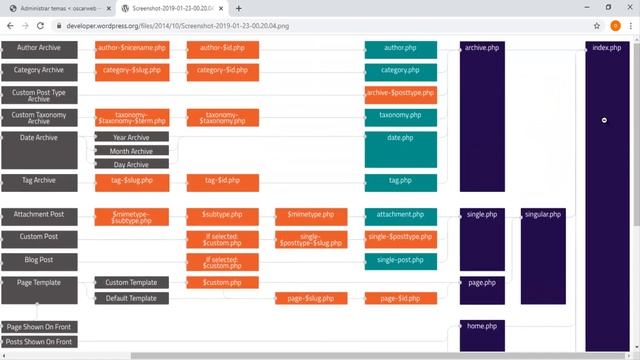
Task: Click the Custom Post Type Archive box
Action: [39, 95]
